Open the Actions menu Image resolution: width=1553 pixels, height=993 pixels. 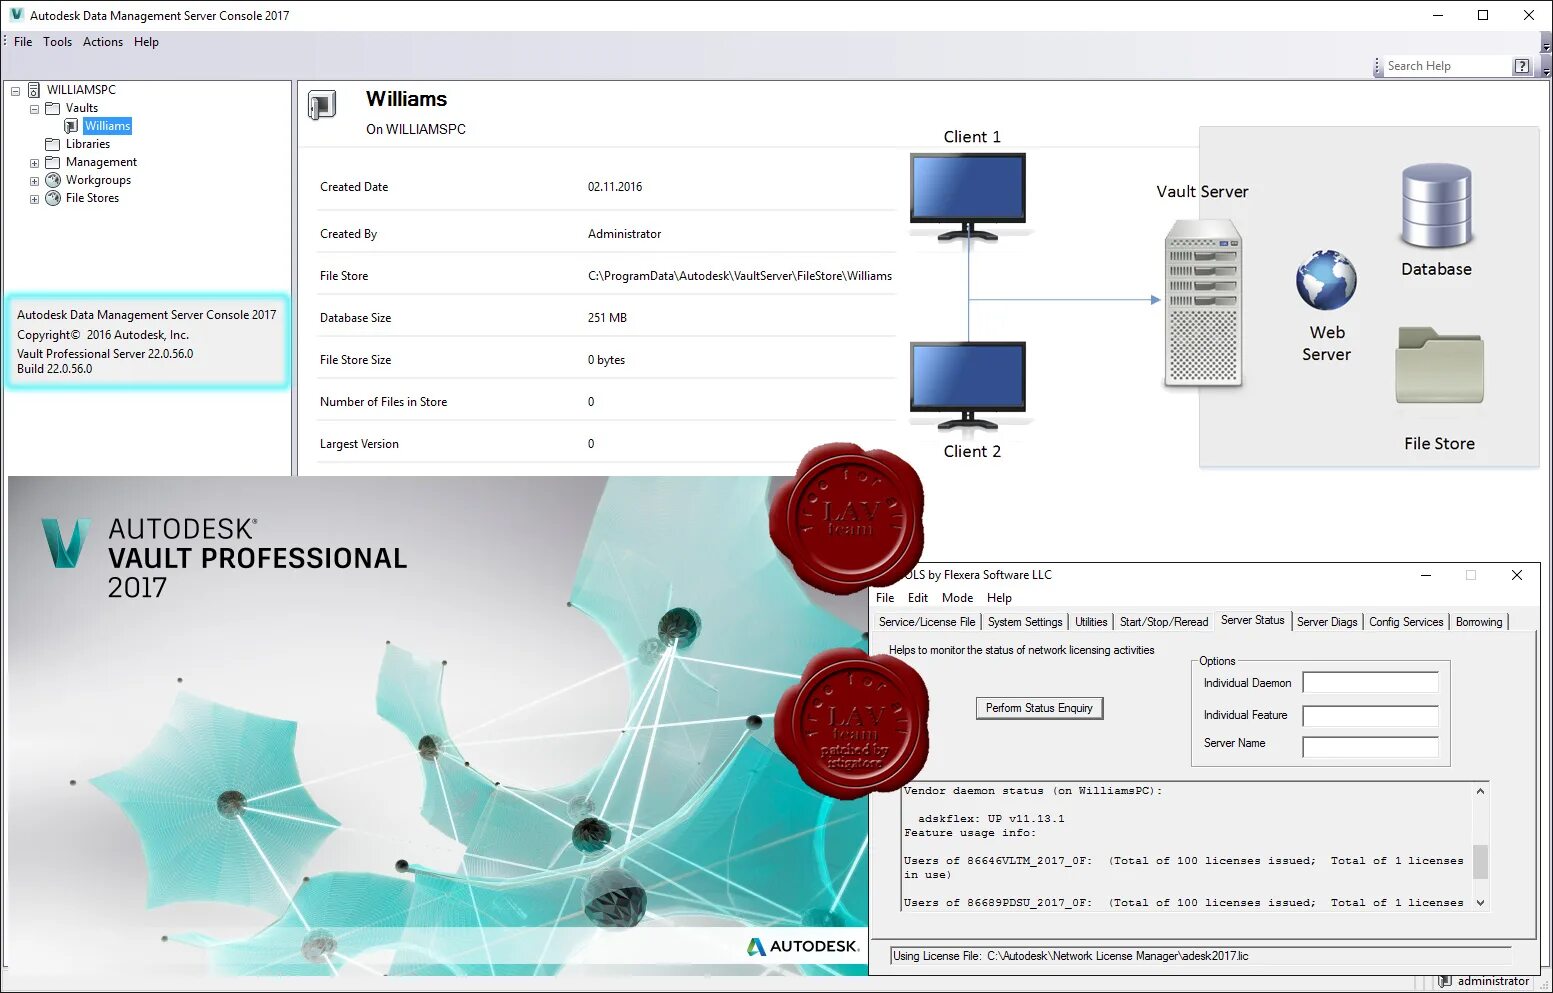tap(103, 42)
